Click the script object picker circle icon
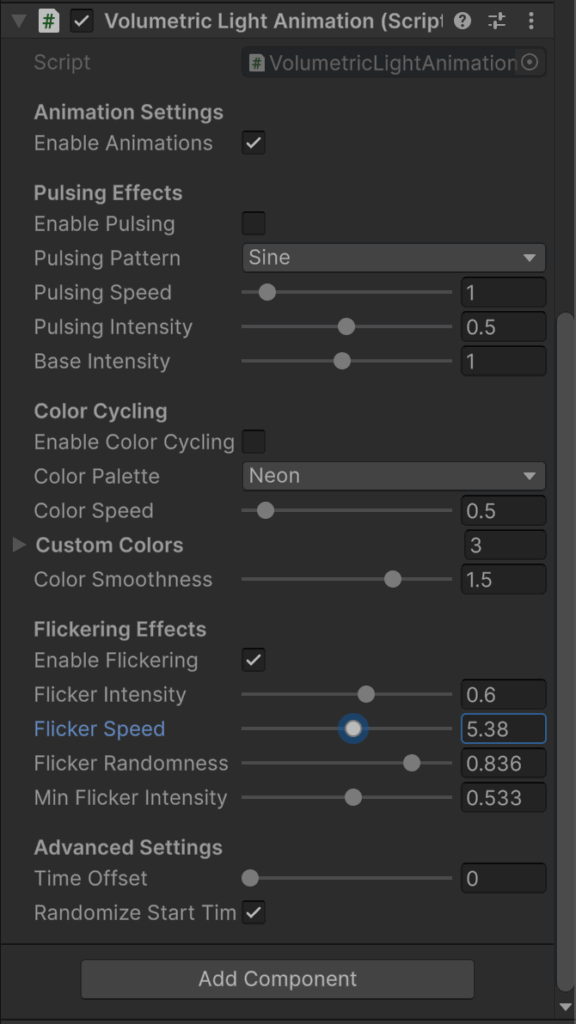Screen dimensions: 576x1024 click(x=530, y=63)
